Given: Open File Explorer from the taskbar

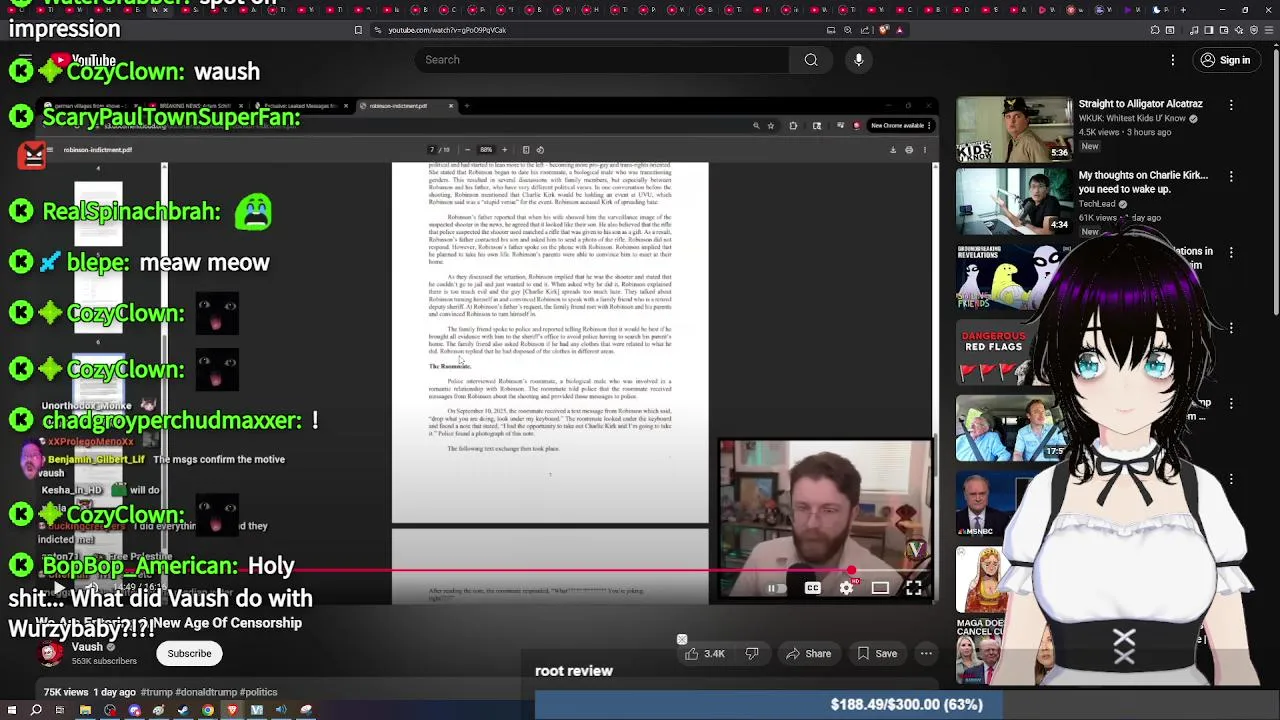Looking at the screenshot, I should (85, 710).
